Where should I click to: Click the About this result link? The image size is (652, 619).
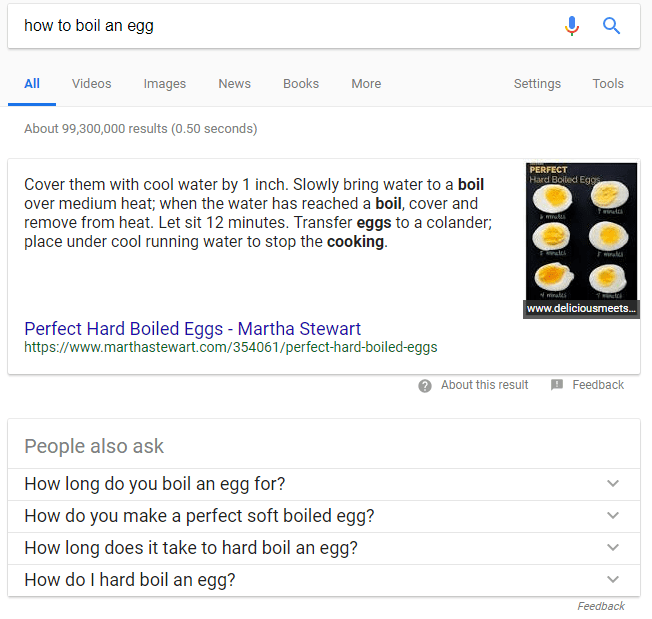484,385
